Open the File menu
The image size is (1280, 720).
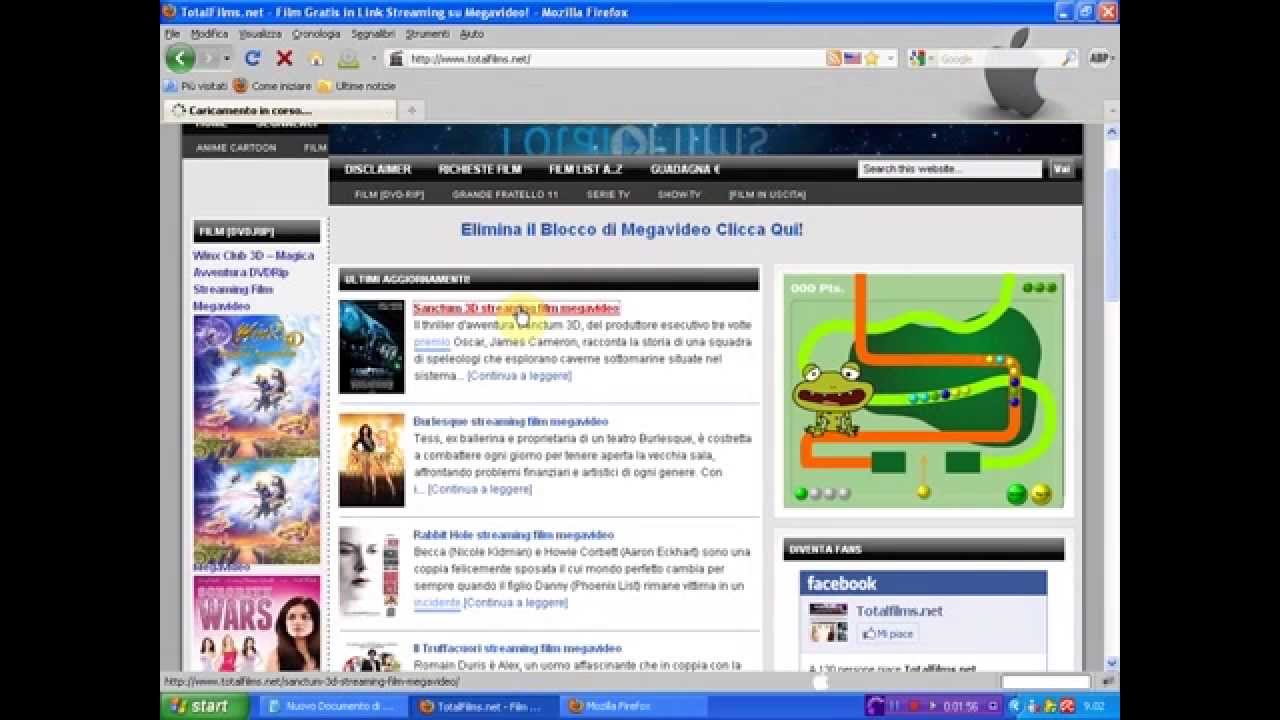point(172,33)
